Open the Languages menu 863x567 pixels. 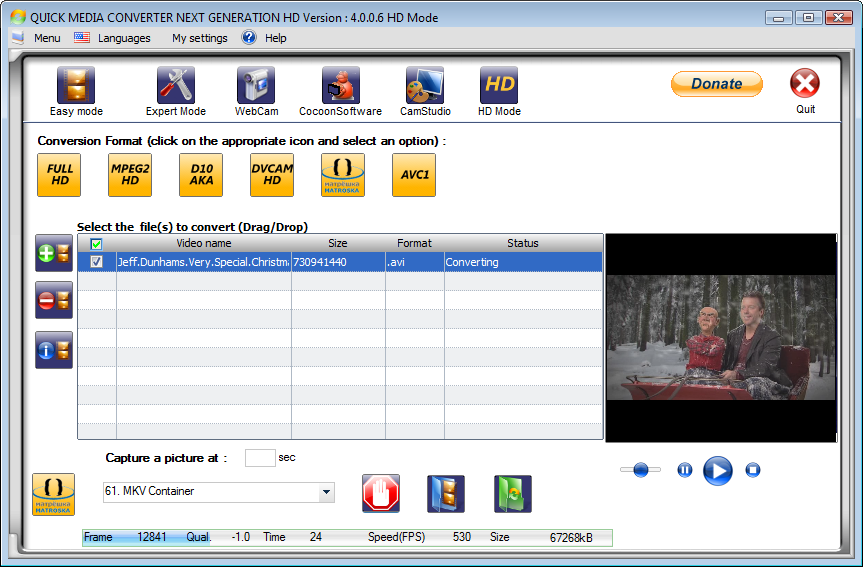pos(124,38)
